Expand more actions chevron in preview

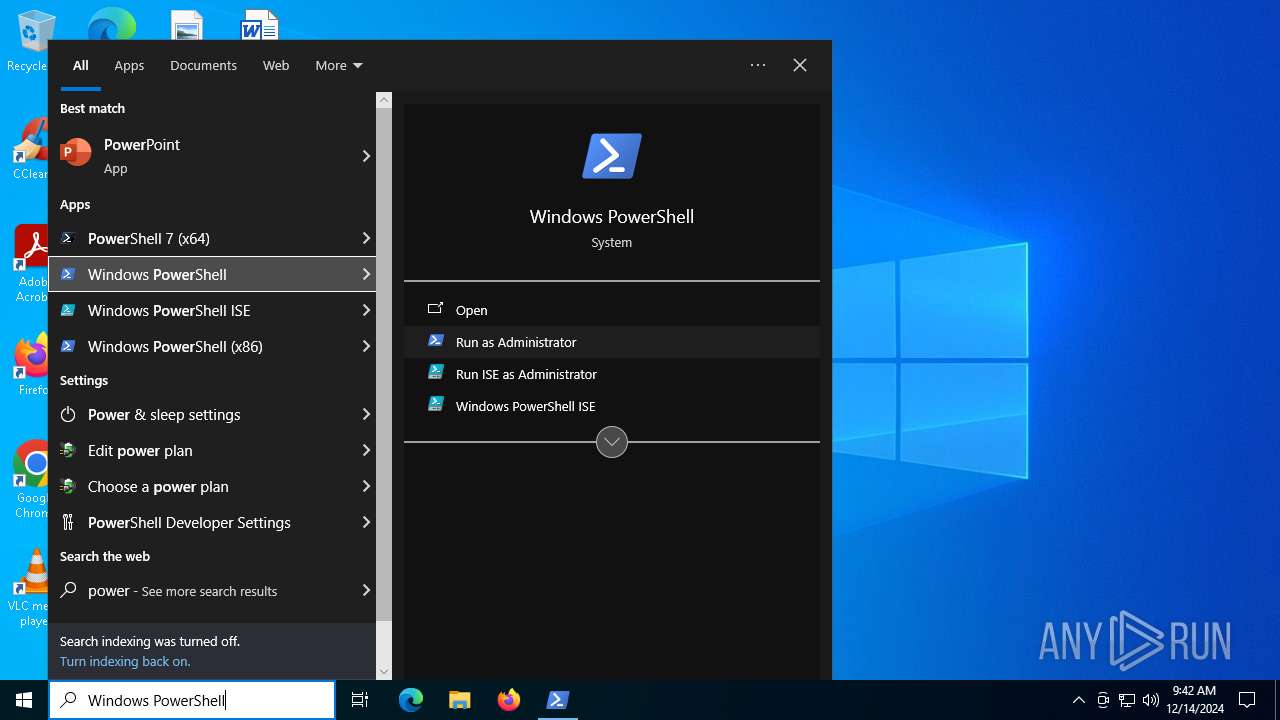(x=612, y=441)
